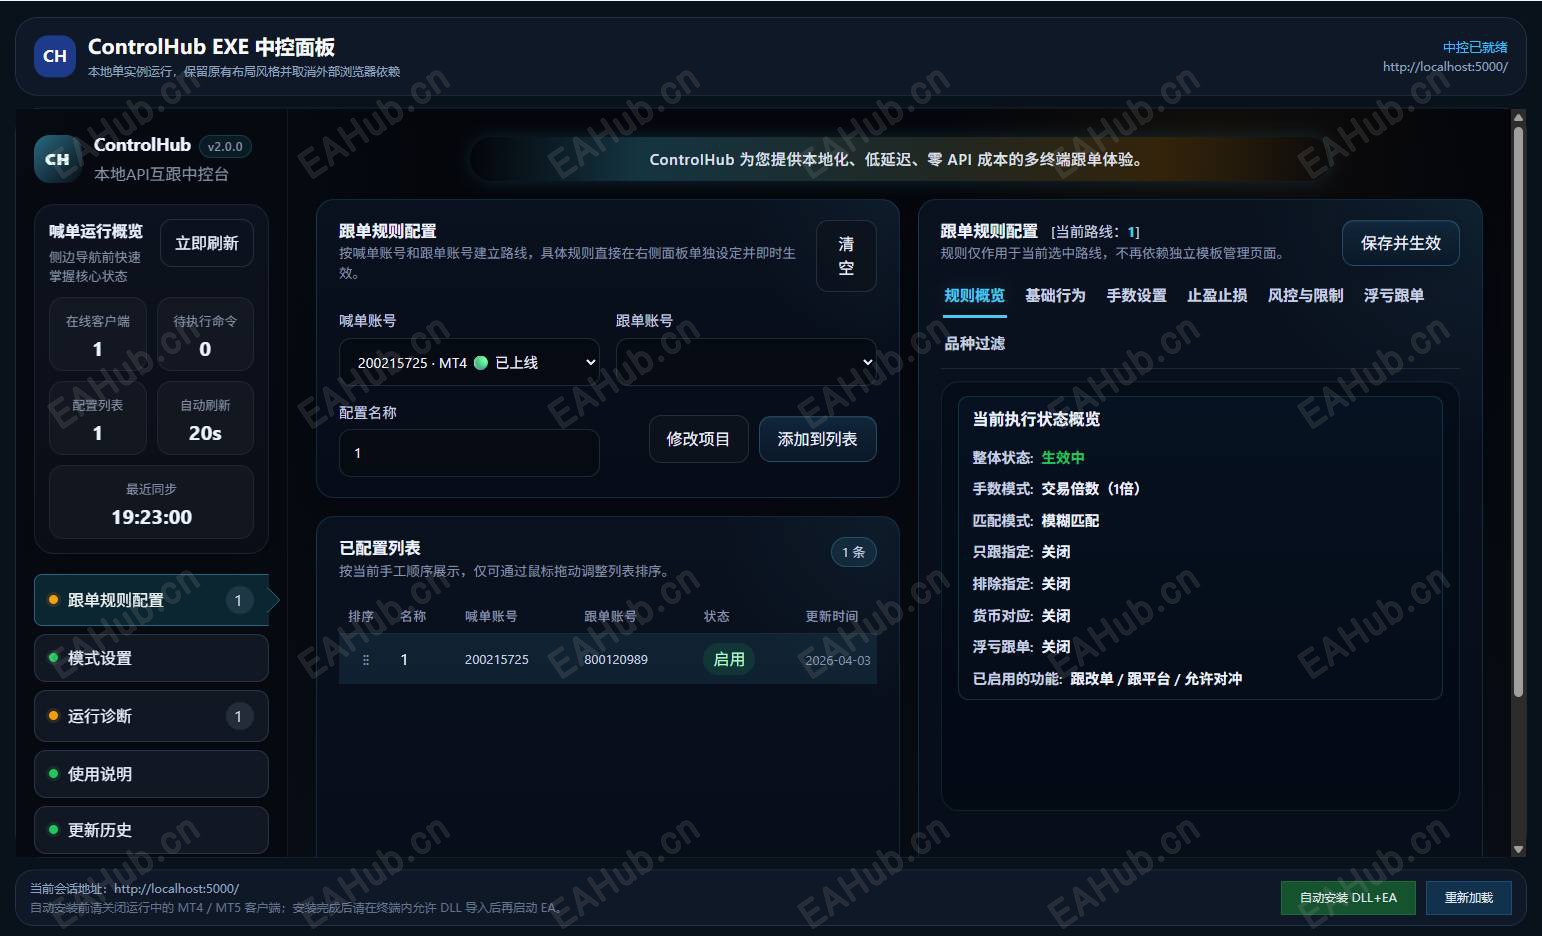Image resolution: width=1542 pixels, height=936 pixels.
Task: Open the 风控与限制 tab
Action: coord(1305,295)
